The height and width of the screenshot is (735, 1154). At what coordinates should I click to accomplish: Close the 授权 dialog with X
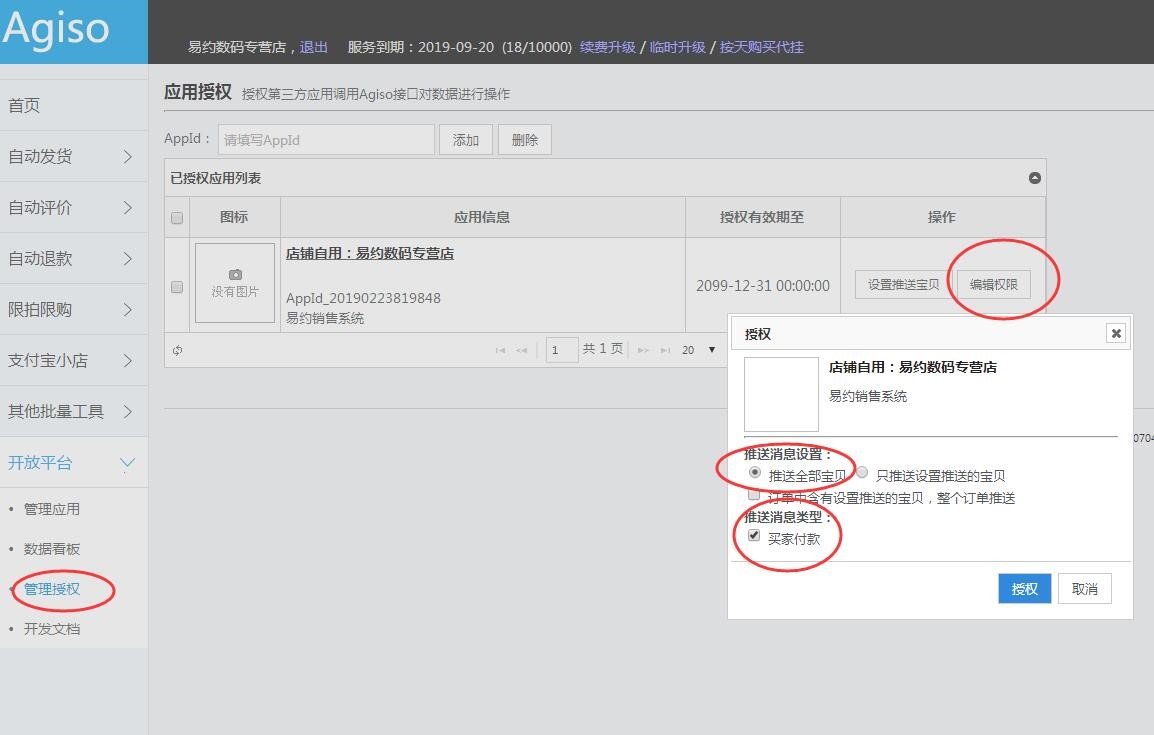(1116, 334)
